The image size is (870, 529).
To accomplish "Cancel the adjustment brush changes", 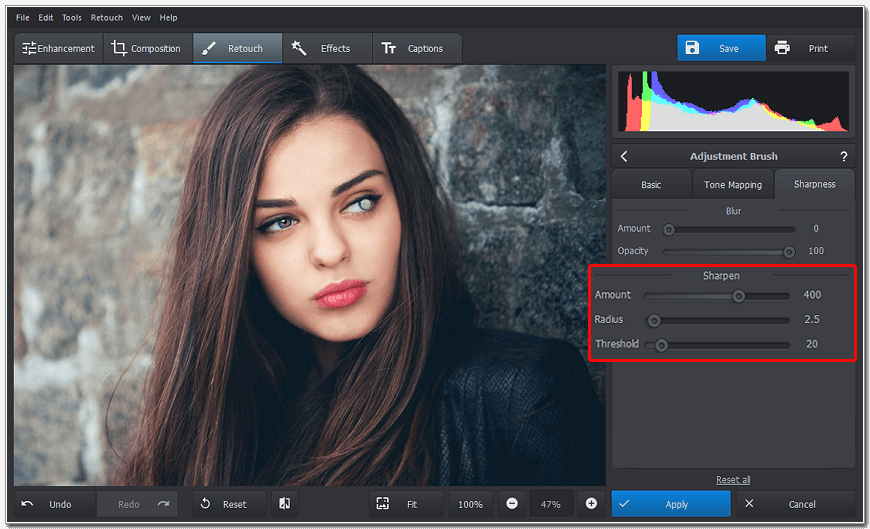I will [796, 504].
